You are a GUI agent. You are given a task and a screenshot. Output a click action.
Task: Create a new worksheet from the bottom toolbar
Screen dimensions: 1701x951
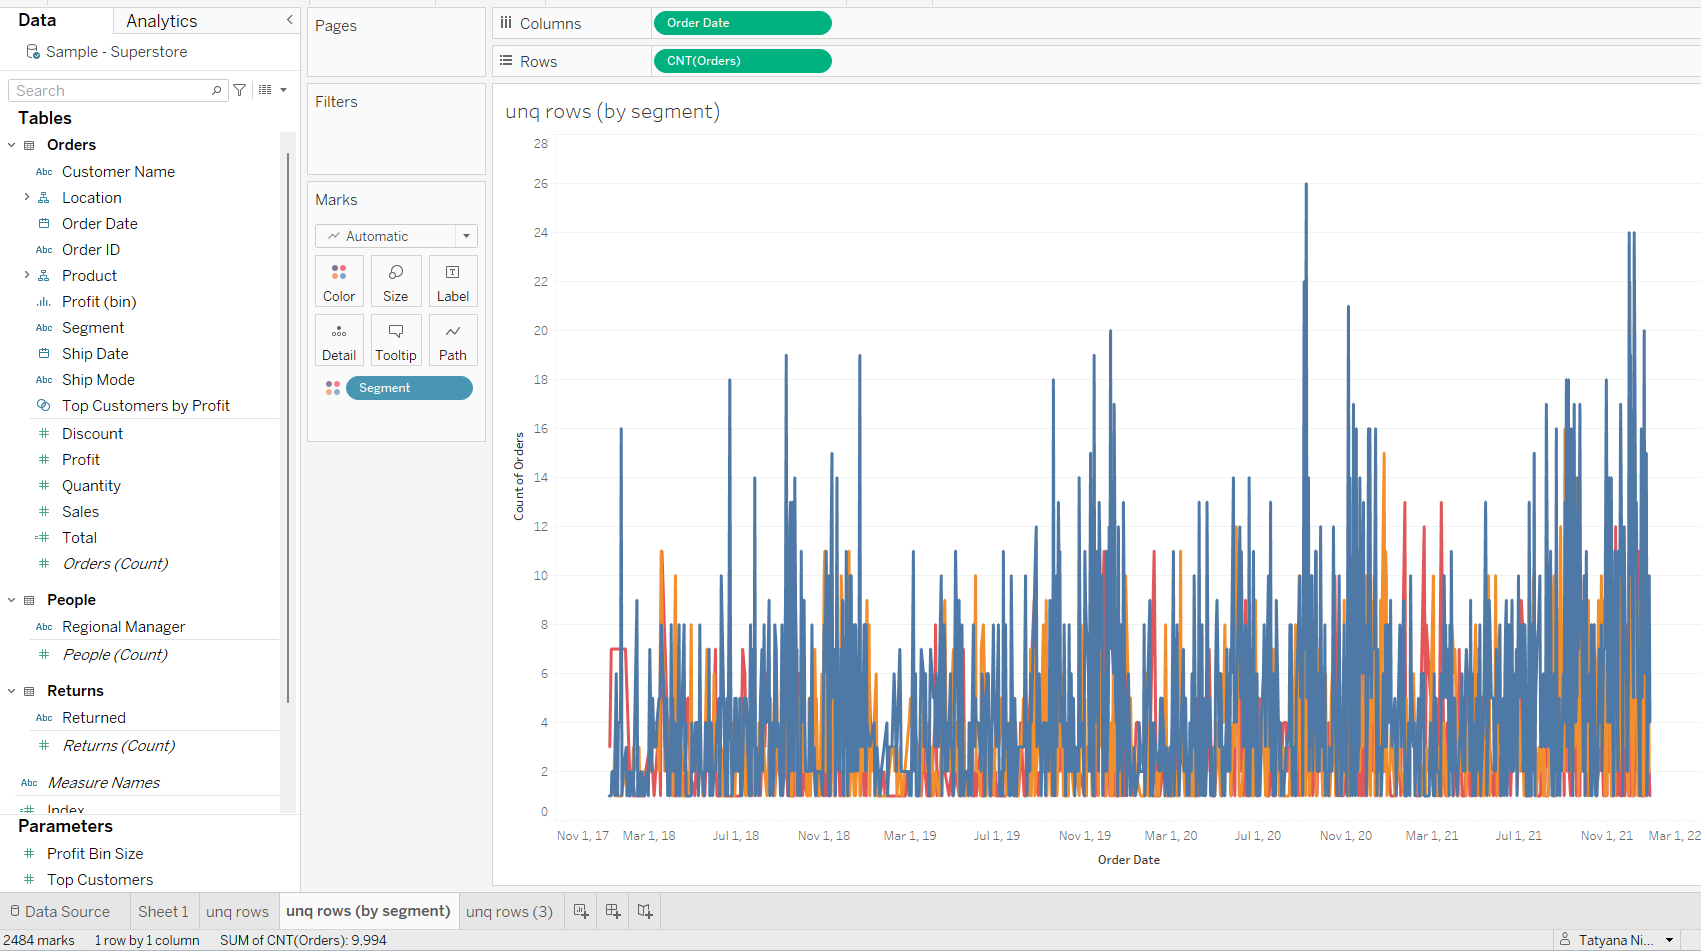click(580, 910)
